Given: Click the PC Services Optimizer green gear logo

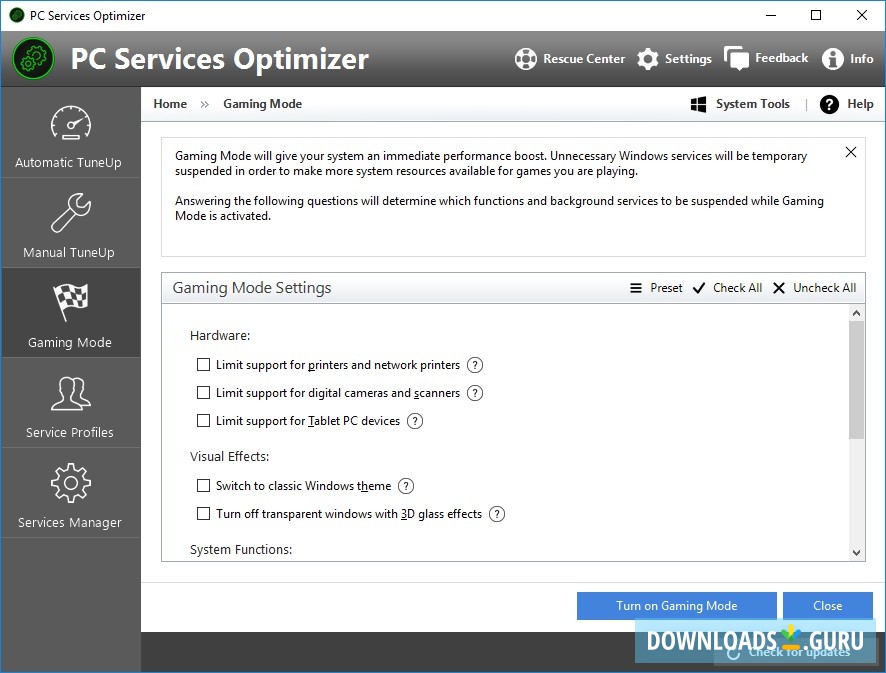Looking at the screenshot, I should [33, 58].
